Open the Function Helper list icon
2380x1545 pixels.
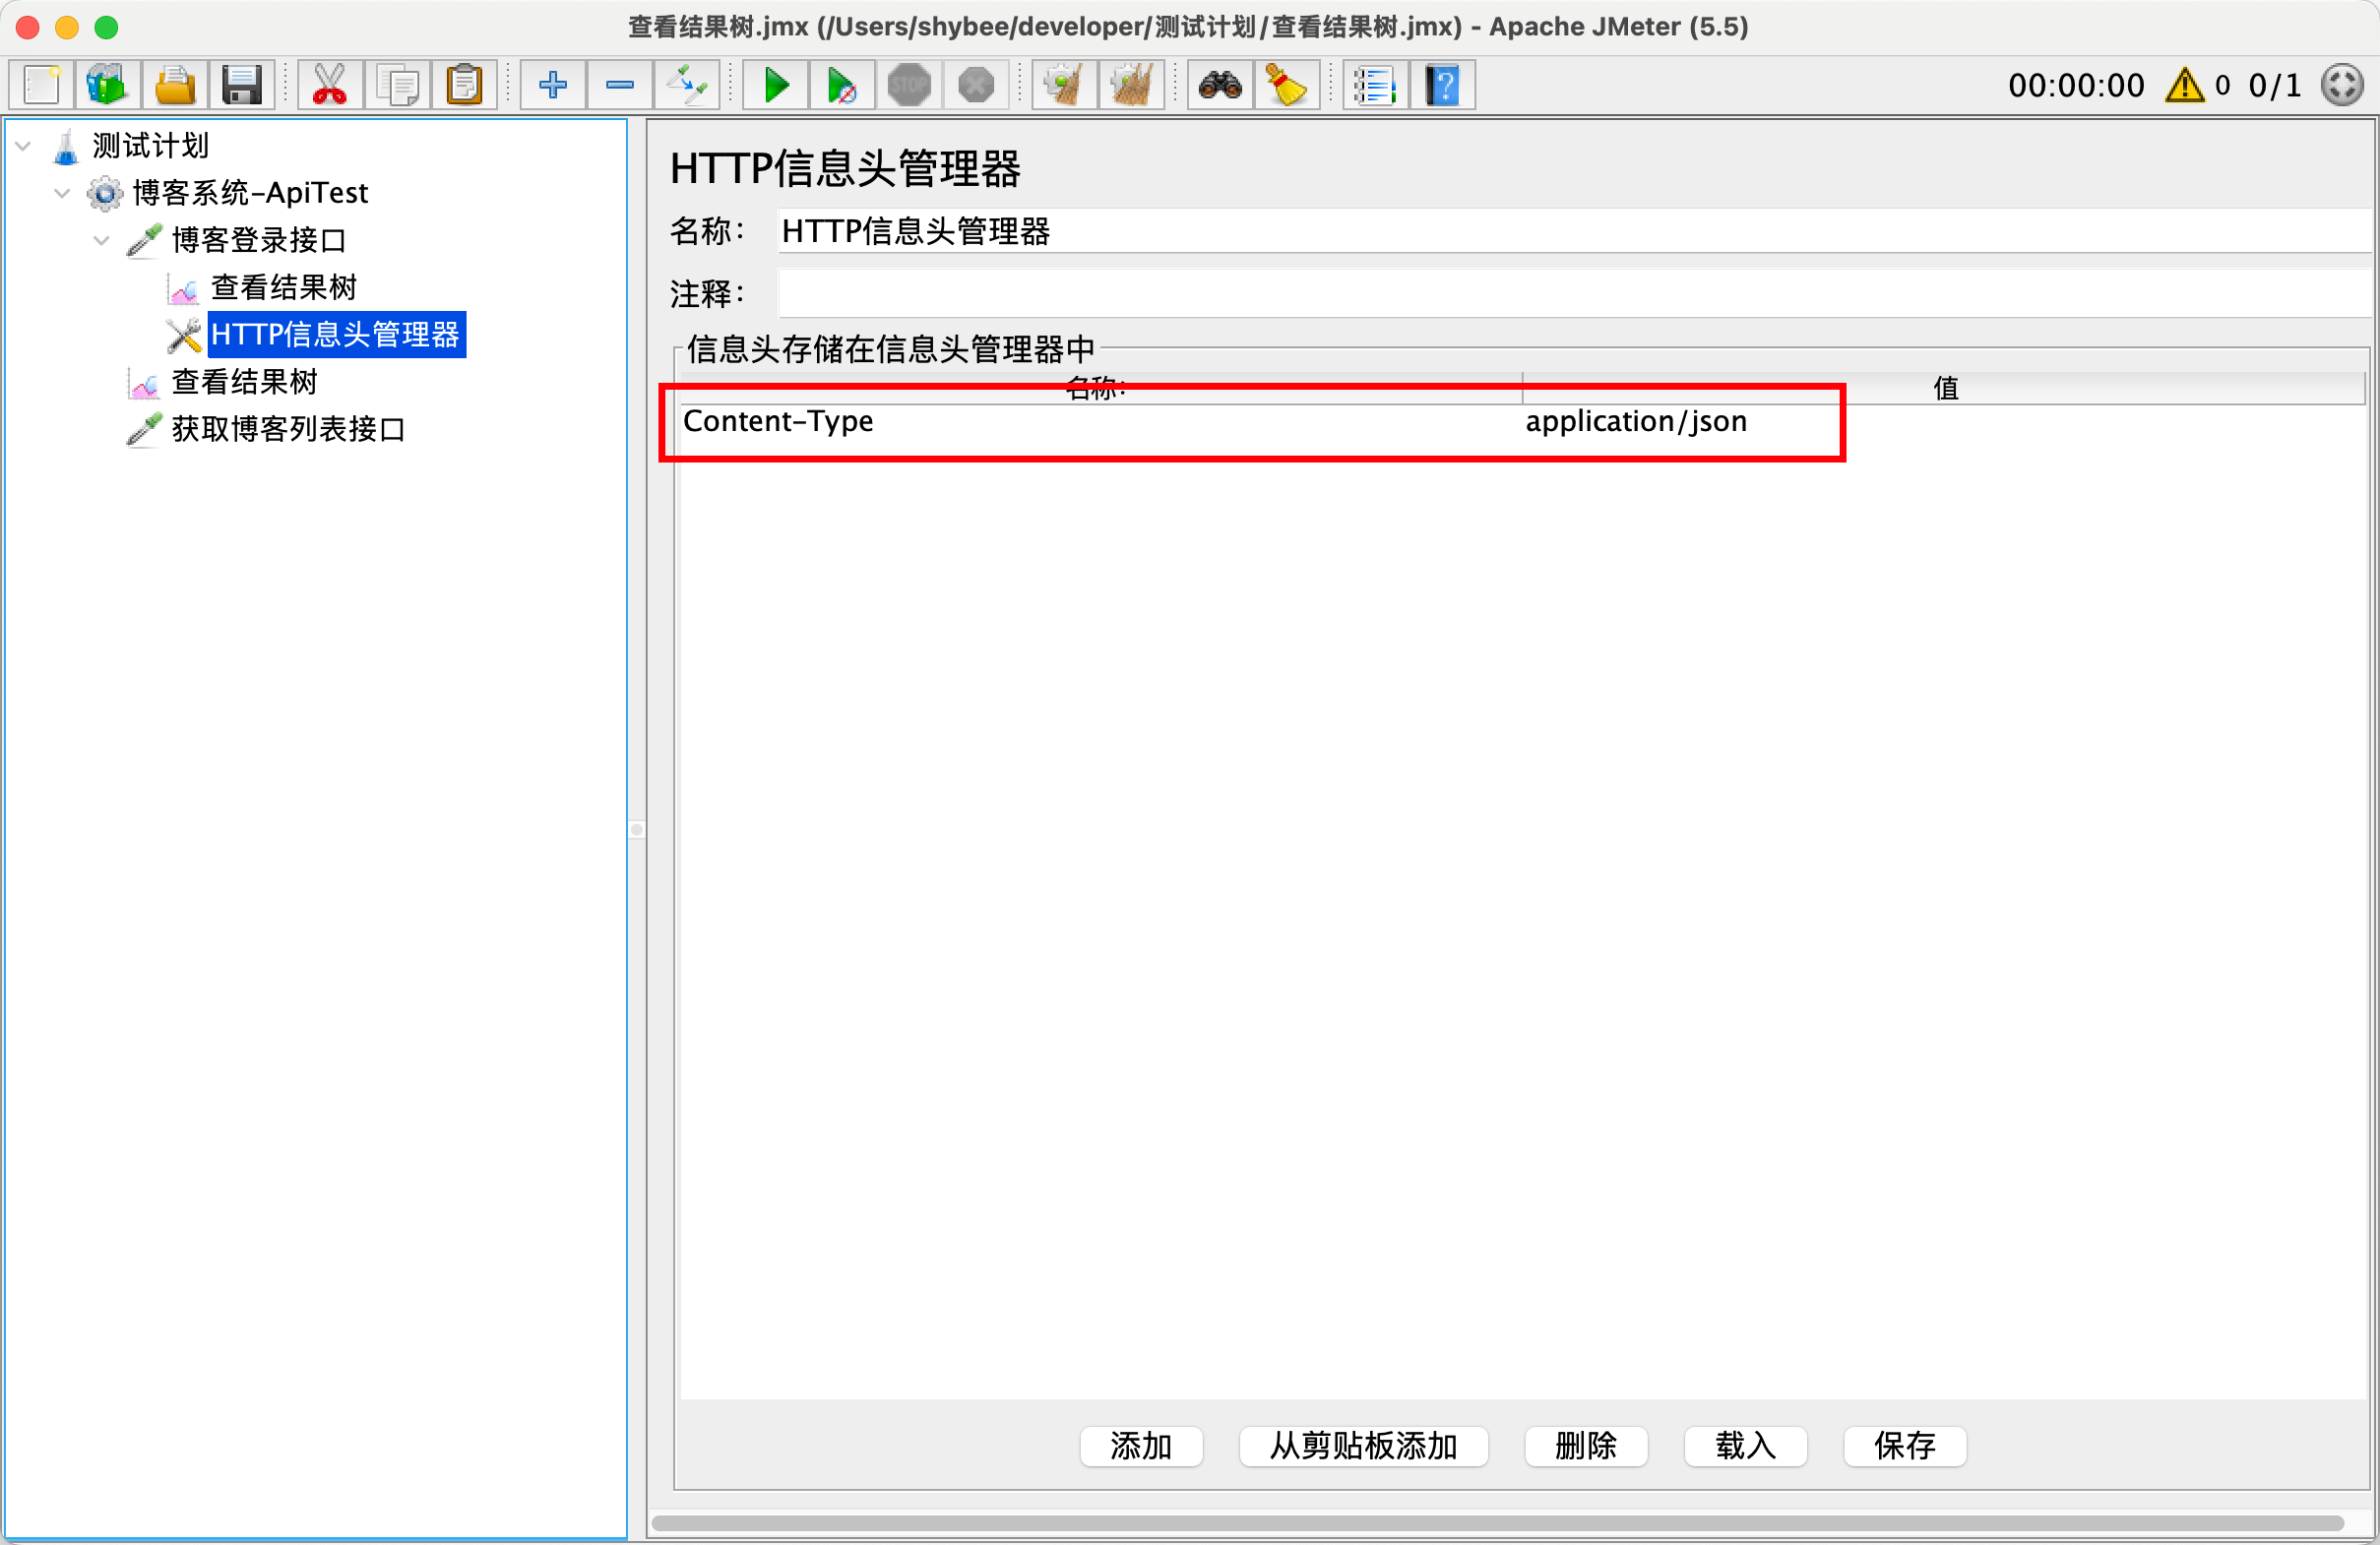[x=1375, y=85]
